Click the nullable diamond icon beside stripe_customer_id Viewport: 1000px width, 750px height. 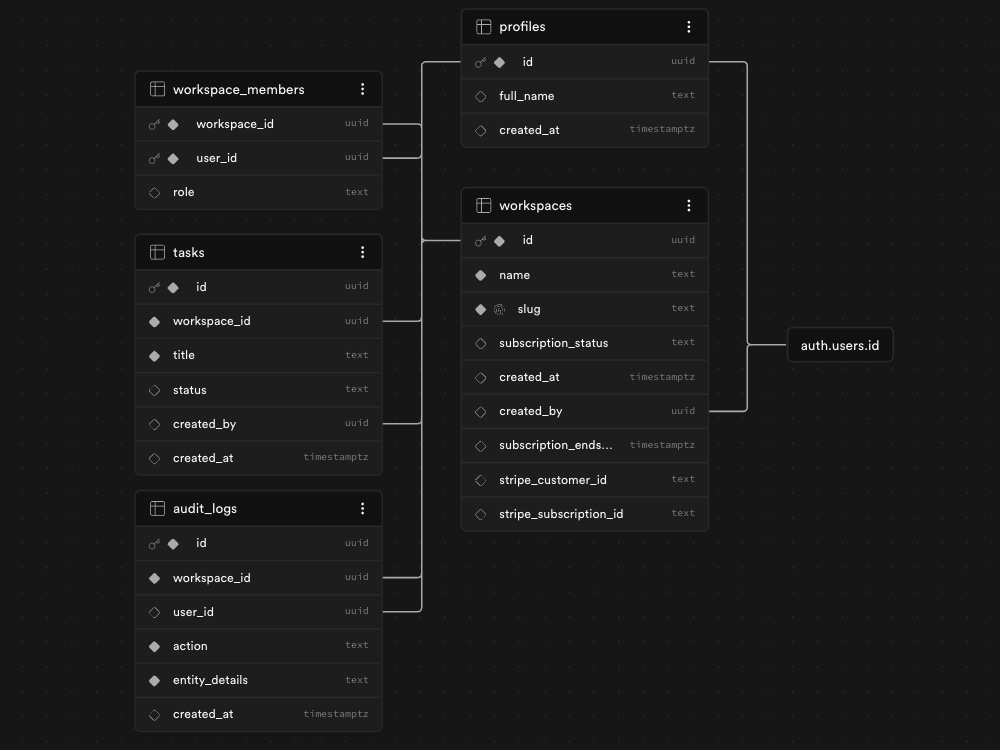click(481, 480)
